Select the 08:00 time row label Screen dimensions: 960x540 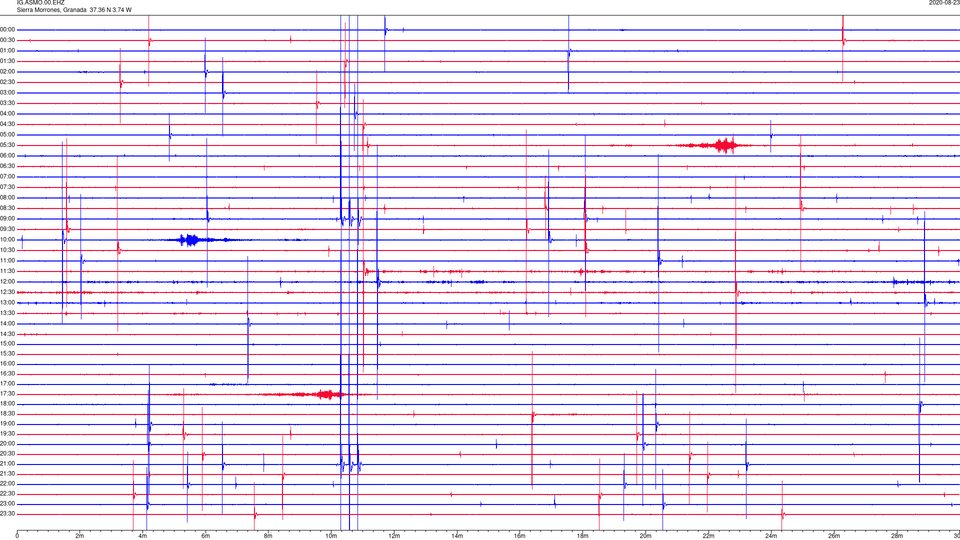[x=8, y=198]
